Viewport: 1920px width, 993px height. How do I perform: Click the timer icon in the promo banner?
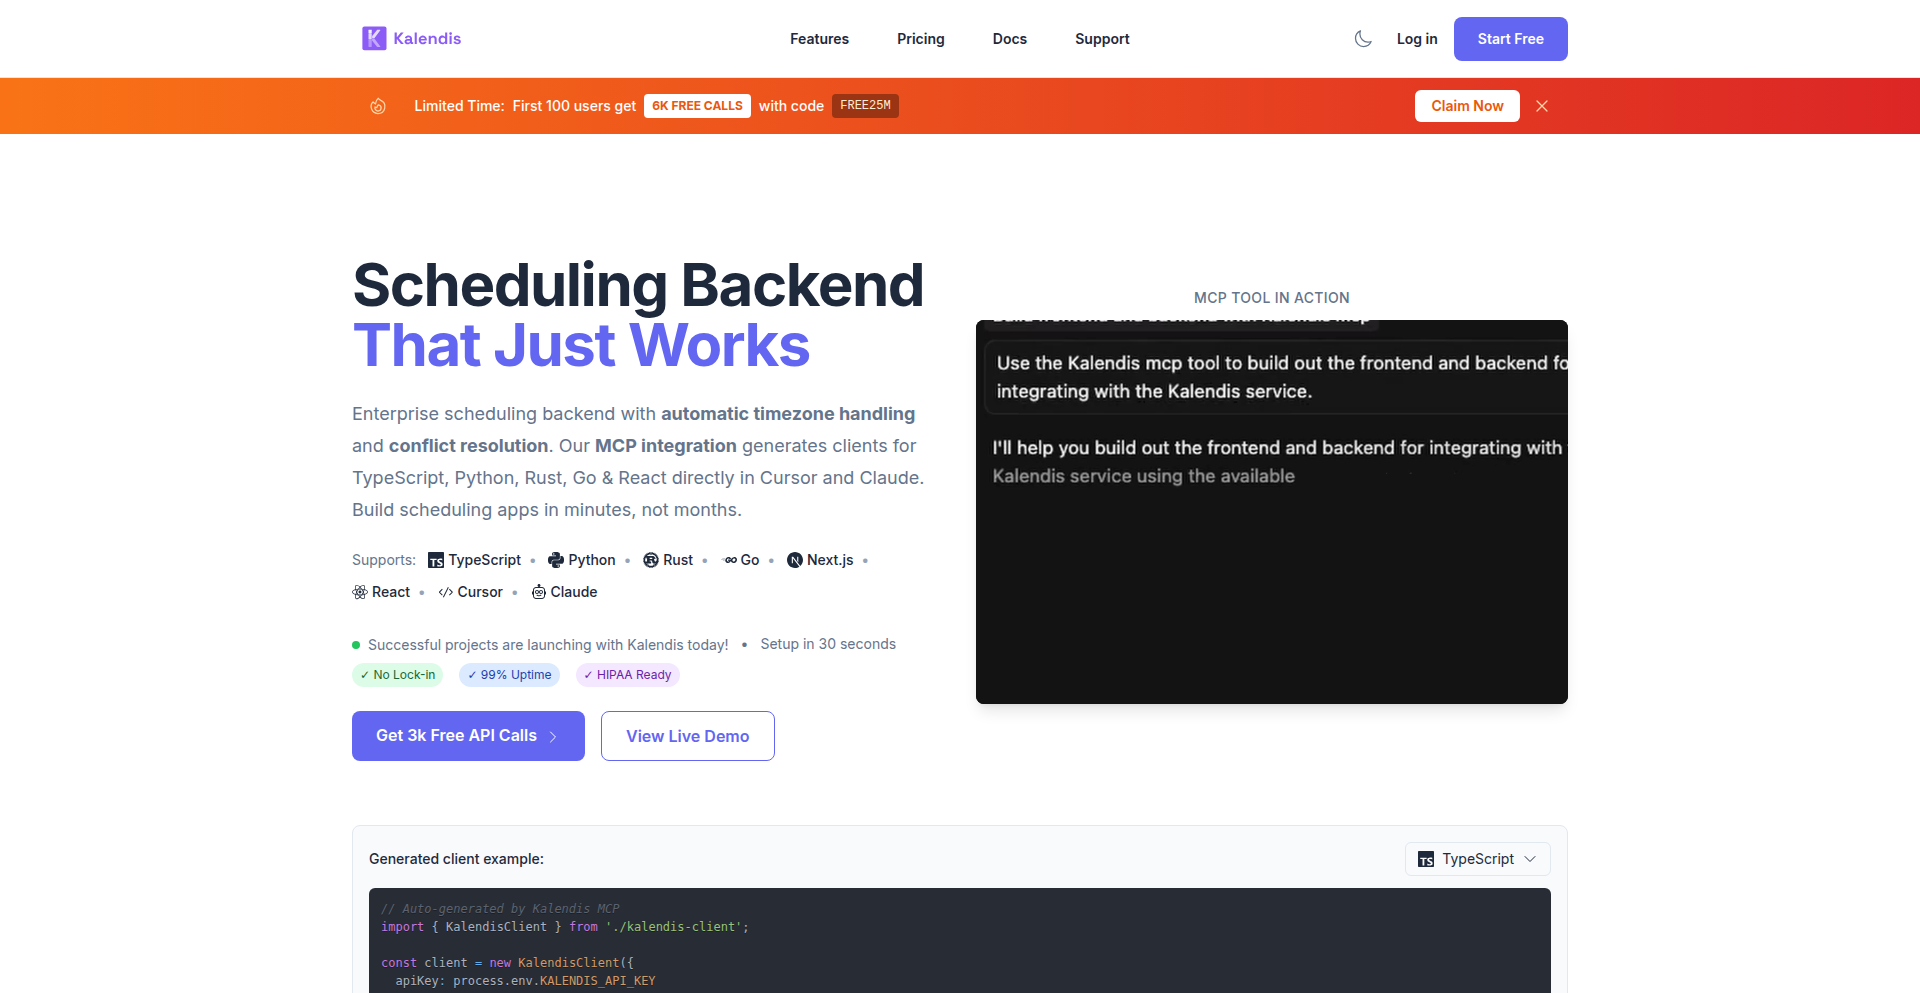point(378,105)
